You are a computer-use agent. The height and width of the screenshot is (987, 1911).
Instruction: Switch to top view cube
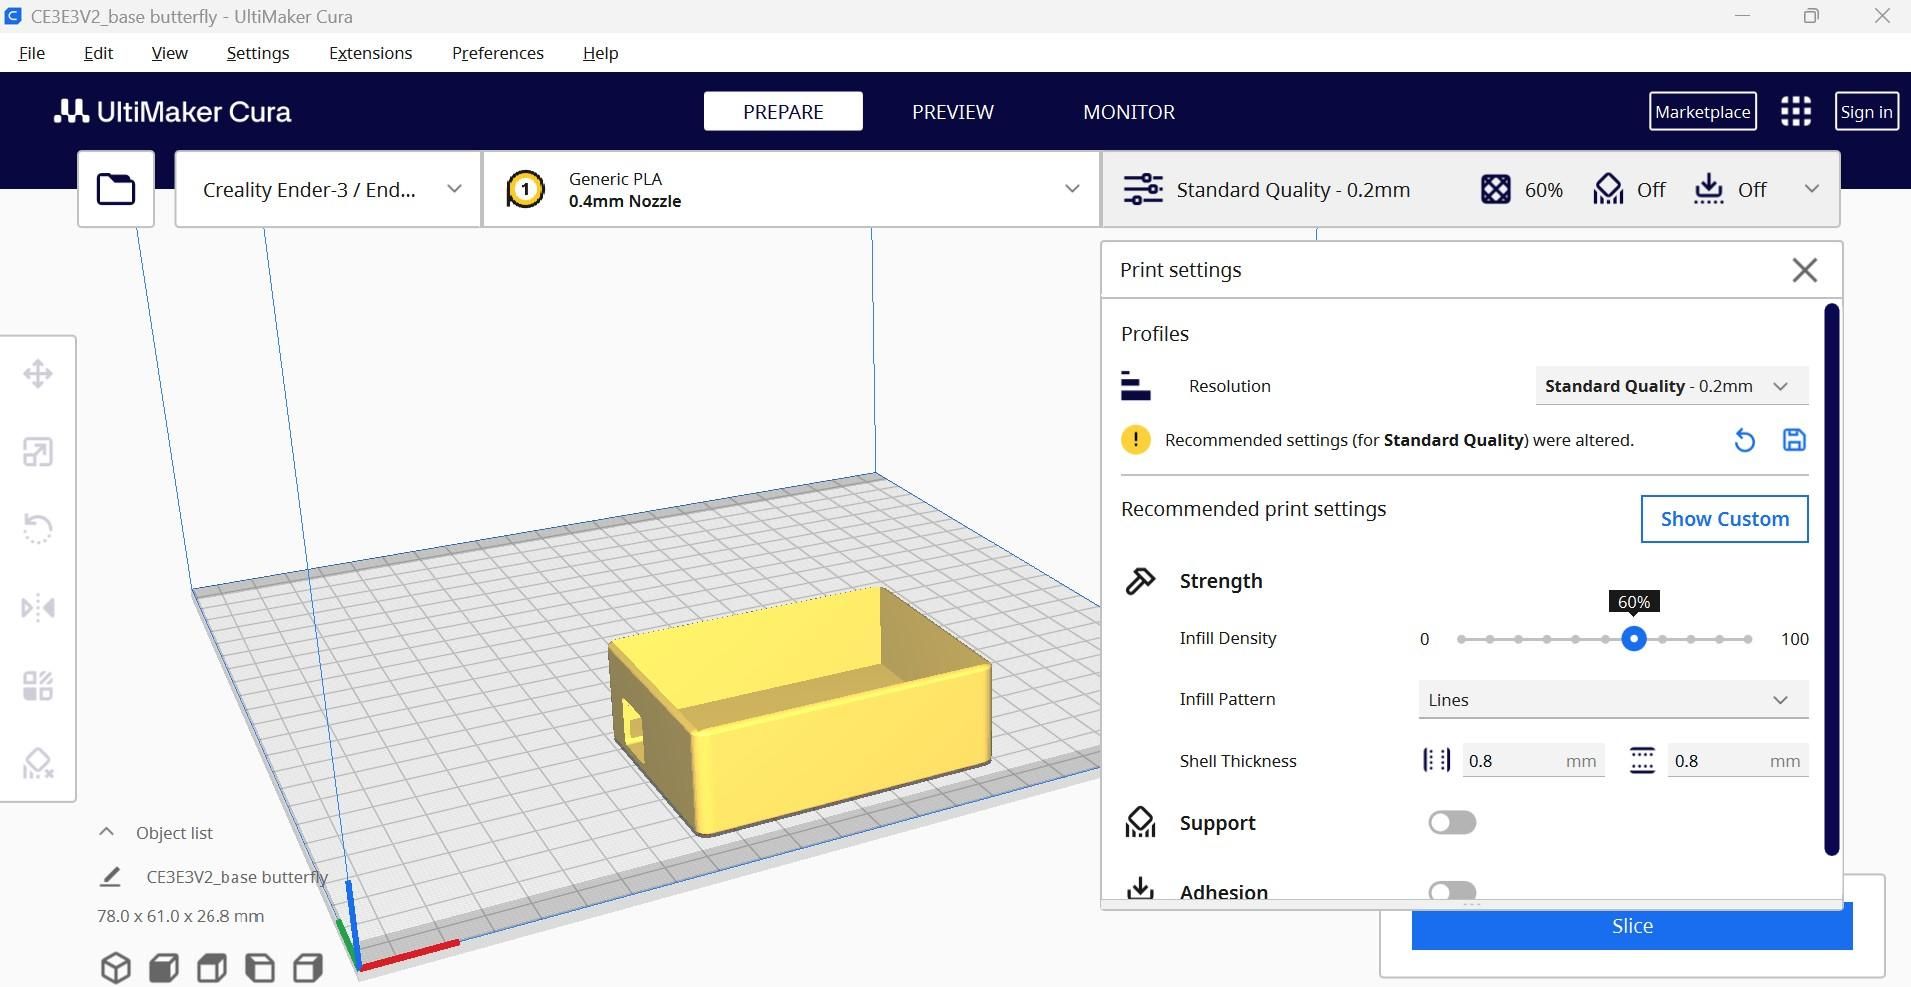coord(212,968)
